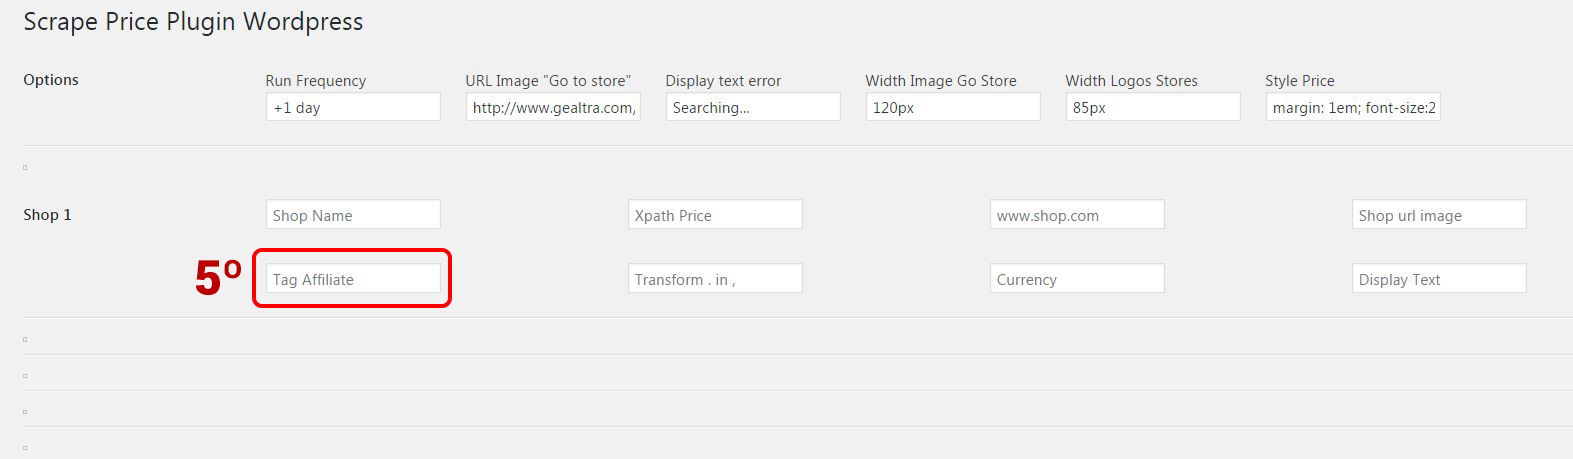This screenshot has width=1573, height=459.
Task: Click the Options section label
Action: coord(51,80)
